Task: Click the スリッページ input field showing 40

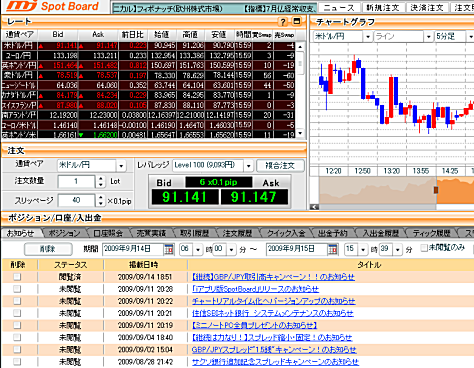Action: tap(76, 200)
